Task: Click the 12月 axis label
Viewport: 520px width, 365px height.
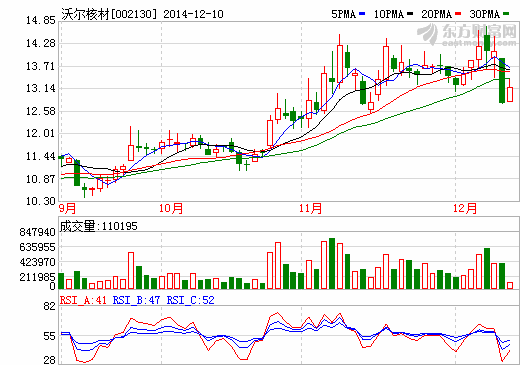Action: pyautogui.click(x=465, y=208)
